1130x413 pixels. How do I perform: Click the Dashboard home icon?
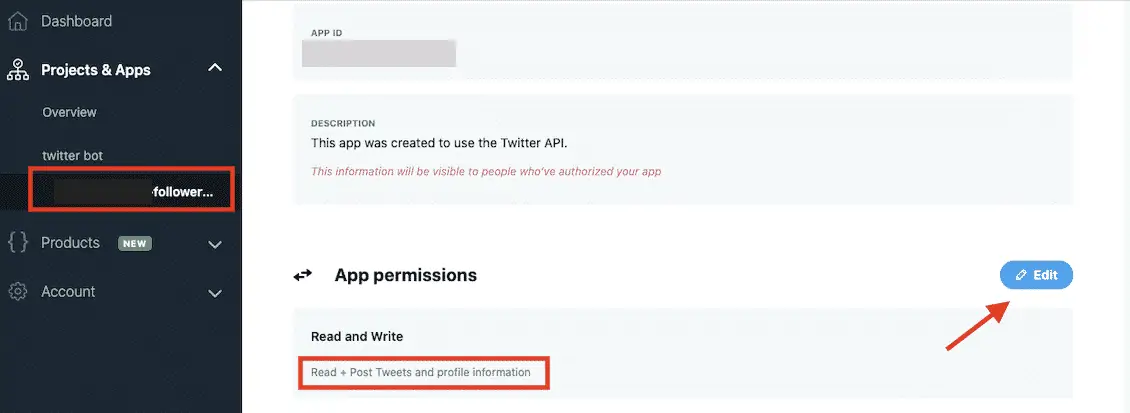(x=17, y=21)
